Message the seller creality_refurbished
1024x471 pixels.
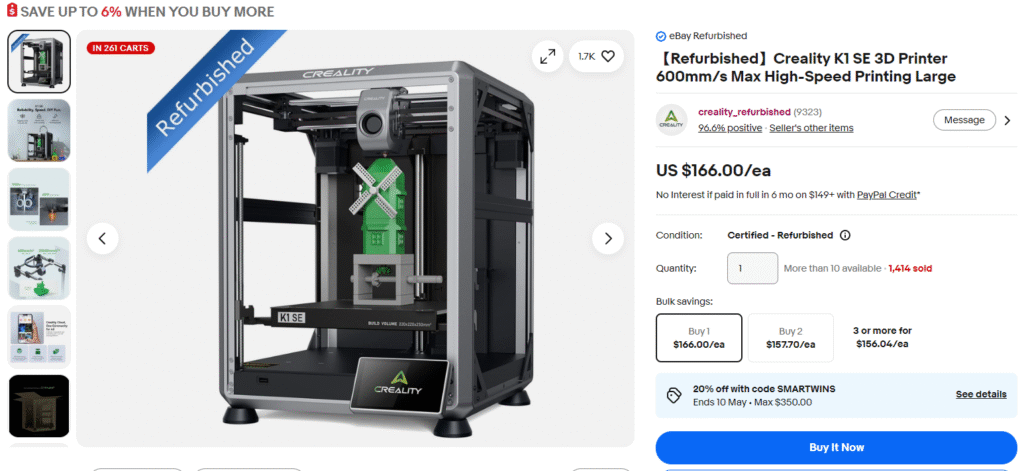pyautogui.click(x=964, y=120)
